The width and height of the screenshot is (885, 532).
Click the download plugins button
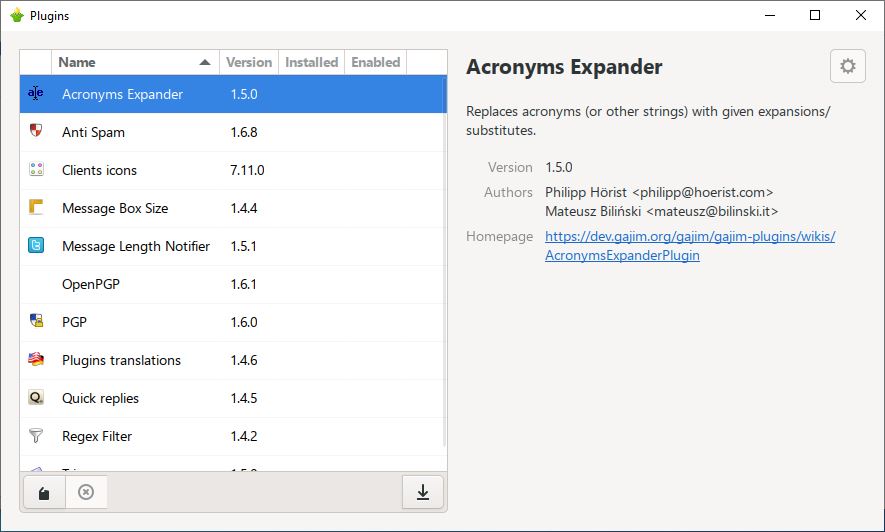423,493
